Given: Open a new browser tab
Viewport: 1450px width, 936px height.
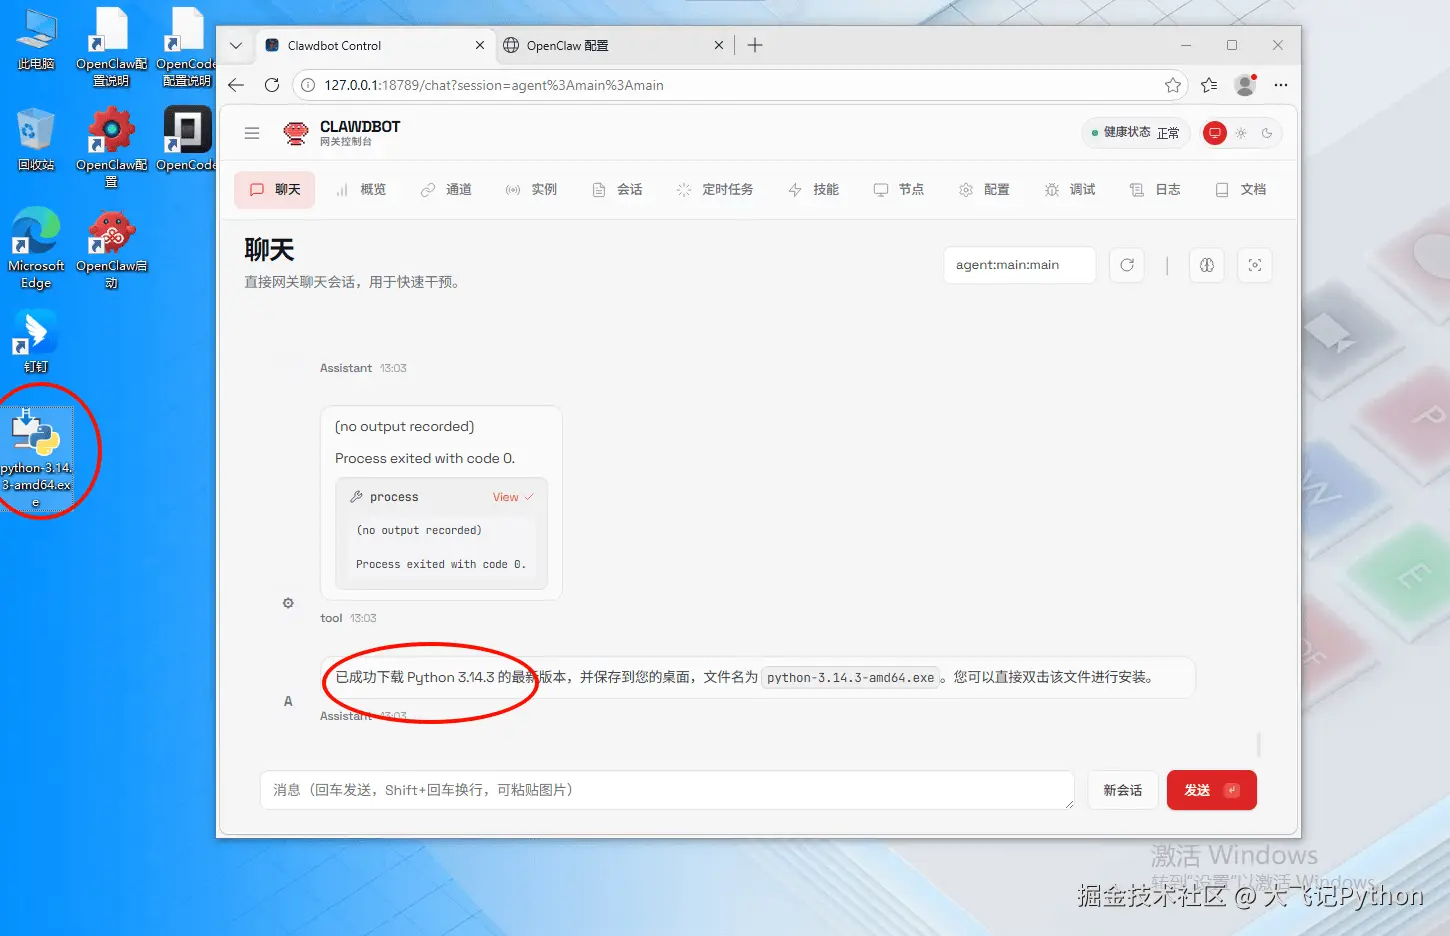Looking at the screenshot, I should click(x=755, y=45).
